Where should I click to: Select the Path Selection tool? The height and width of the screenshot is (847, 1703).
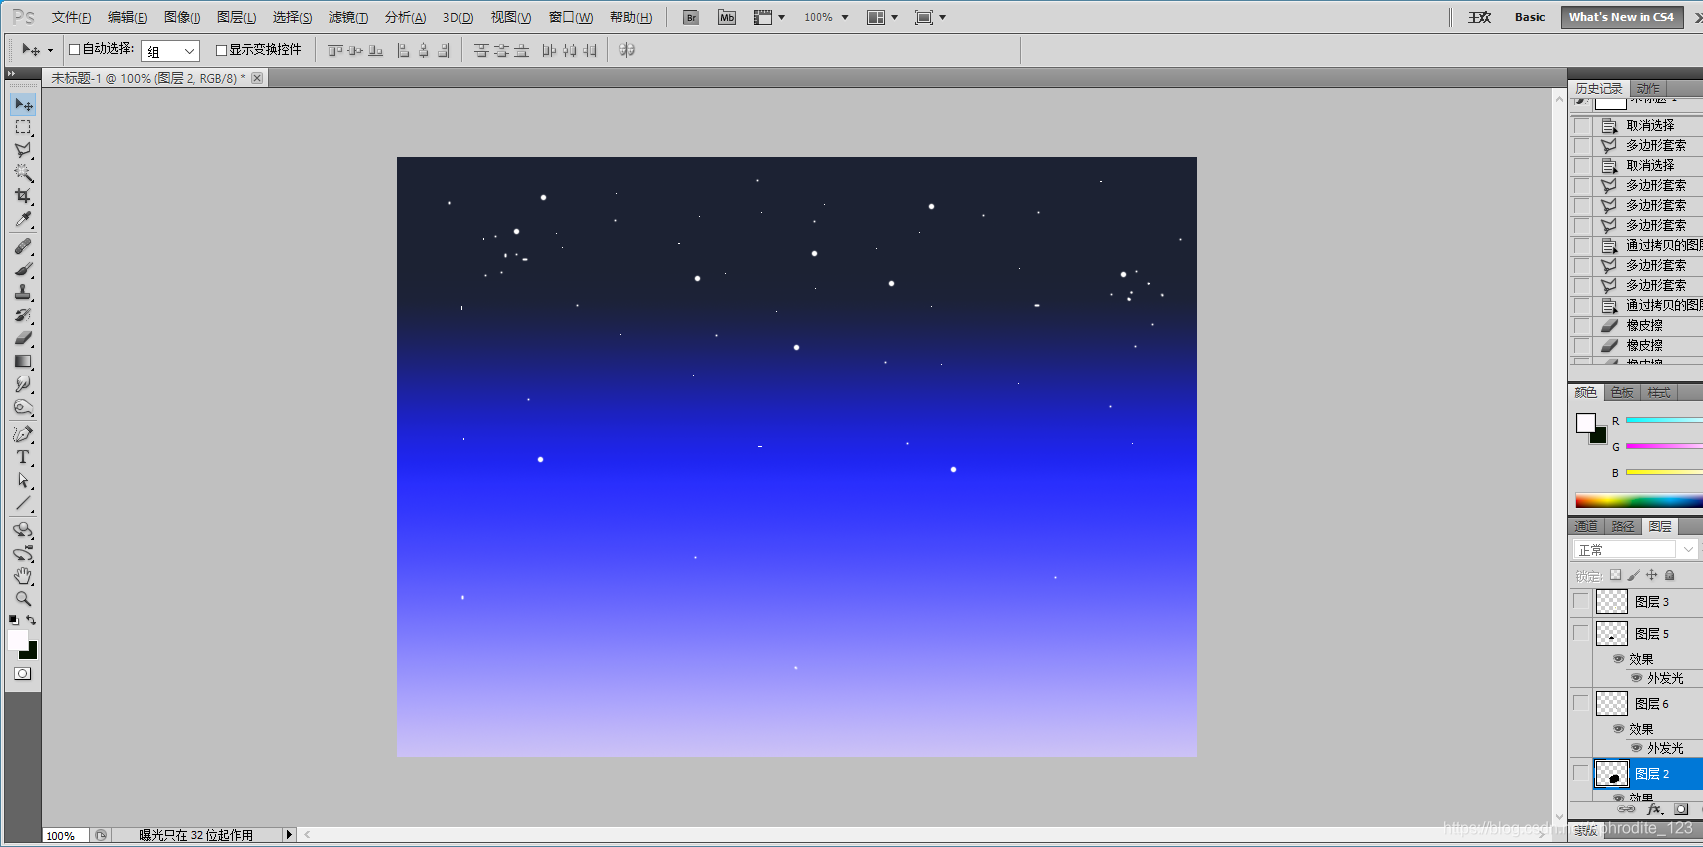23,480
